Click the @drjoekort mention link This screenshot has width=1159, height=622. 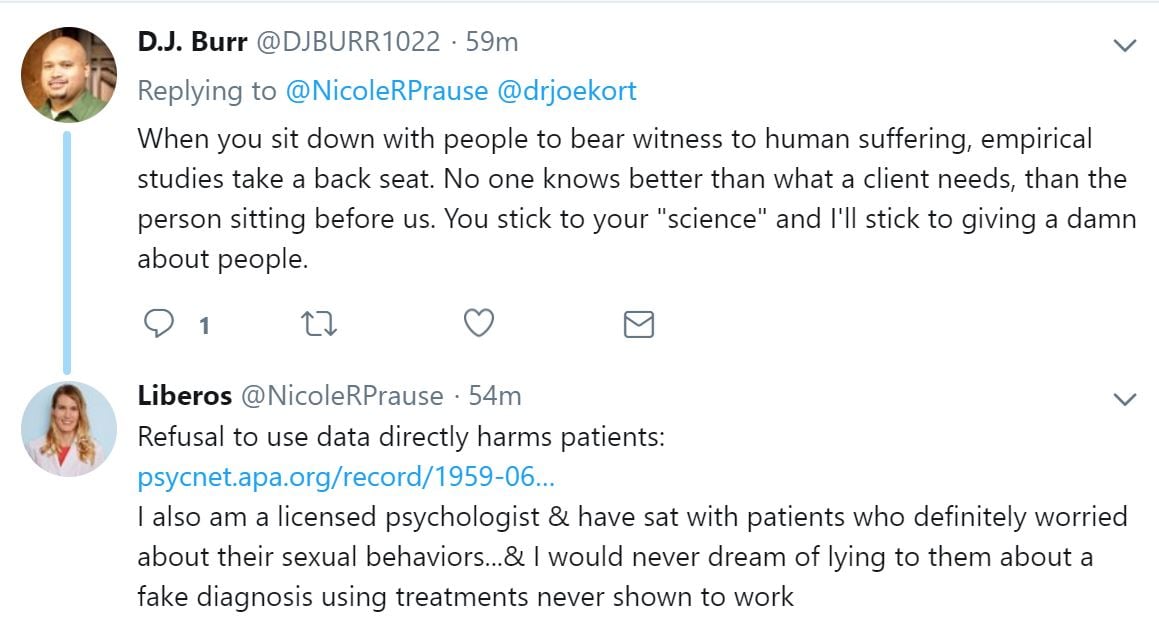[567, 91]
